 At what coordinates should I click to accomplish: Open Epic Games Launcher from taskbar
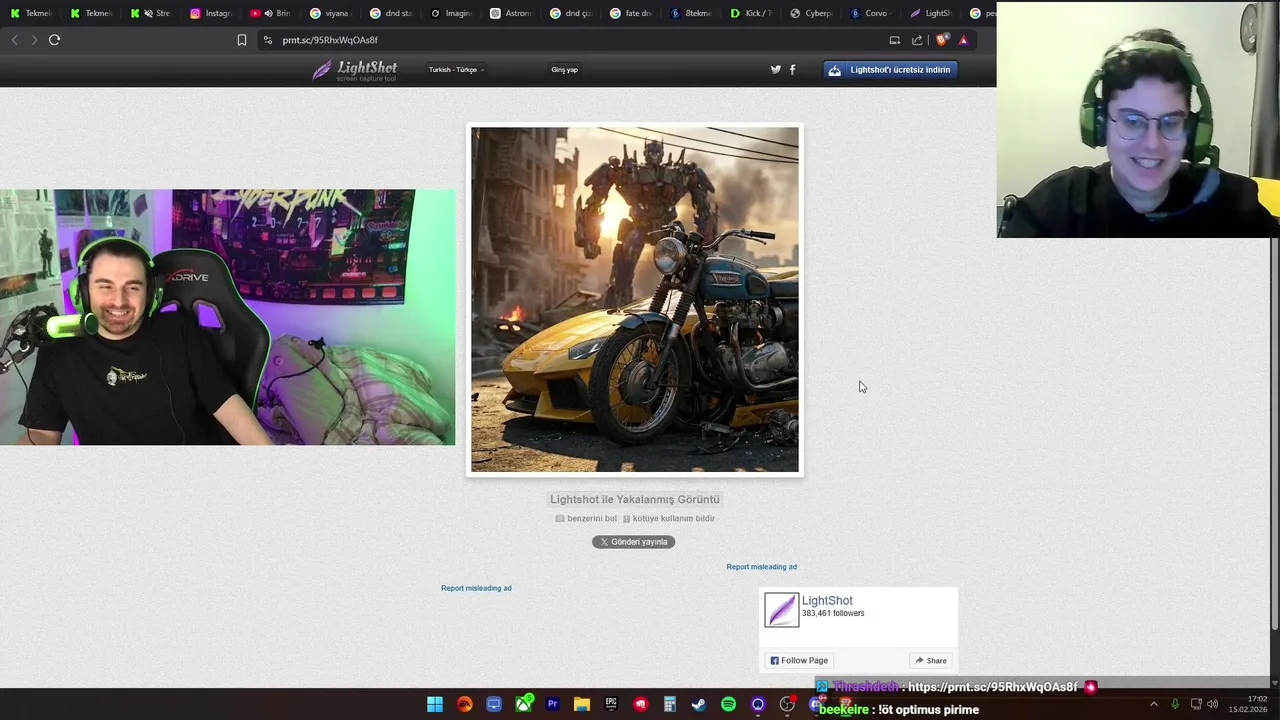point(611,704)
